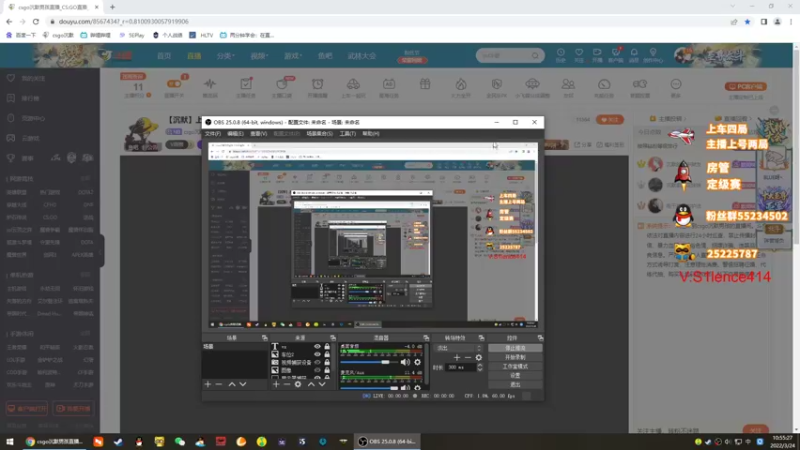Open transition properties gear icon
The width and height of the screenshot is (800, 450).
pos(479,358)
